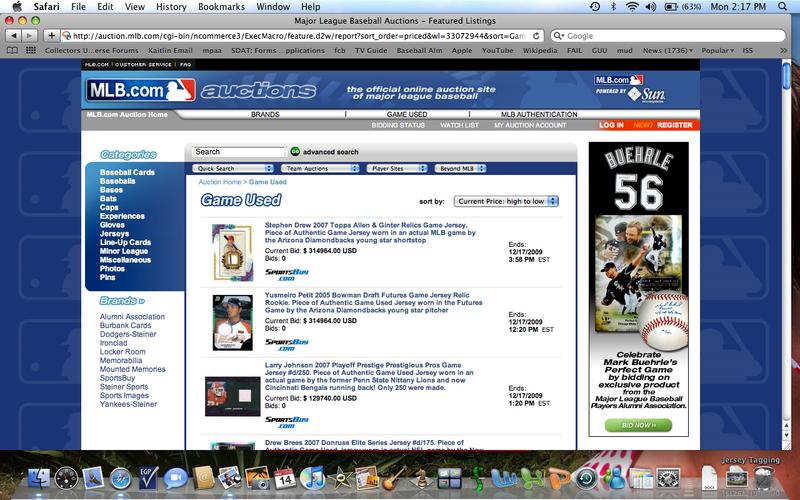The height and width of the screenshot is (500, 800).
Task: Open iCal calendar icon in dock
Action: coord(285,479)
